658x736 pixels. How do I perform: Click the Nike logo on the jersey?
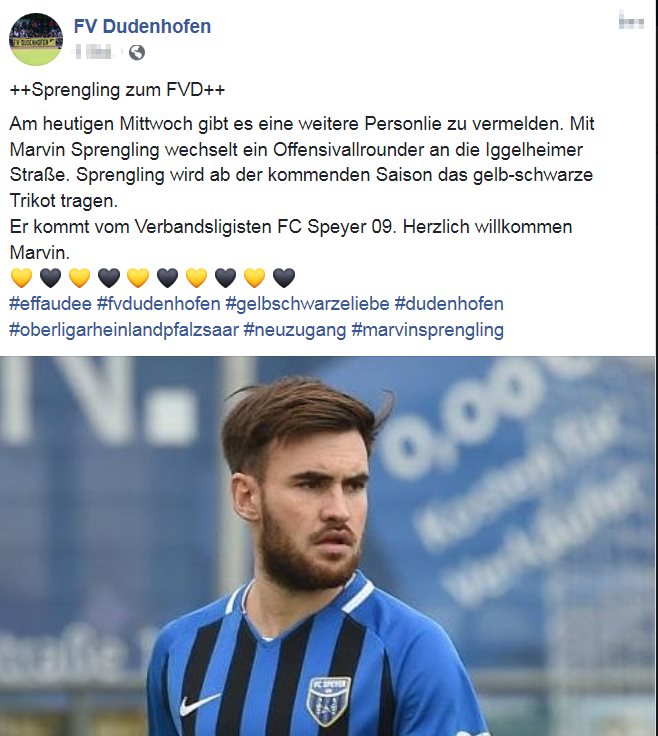[199, 704]
